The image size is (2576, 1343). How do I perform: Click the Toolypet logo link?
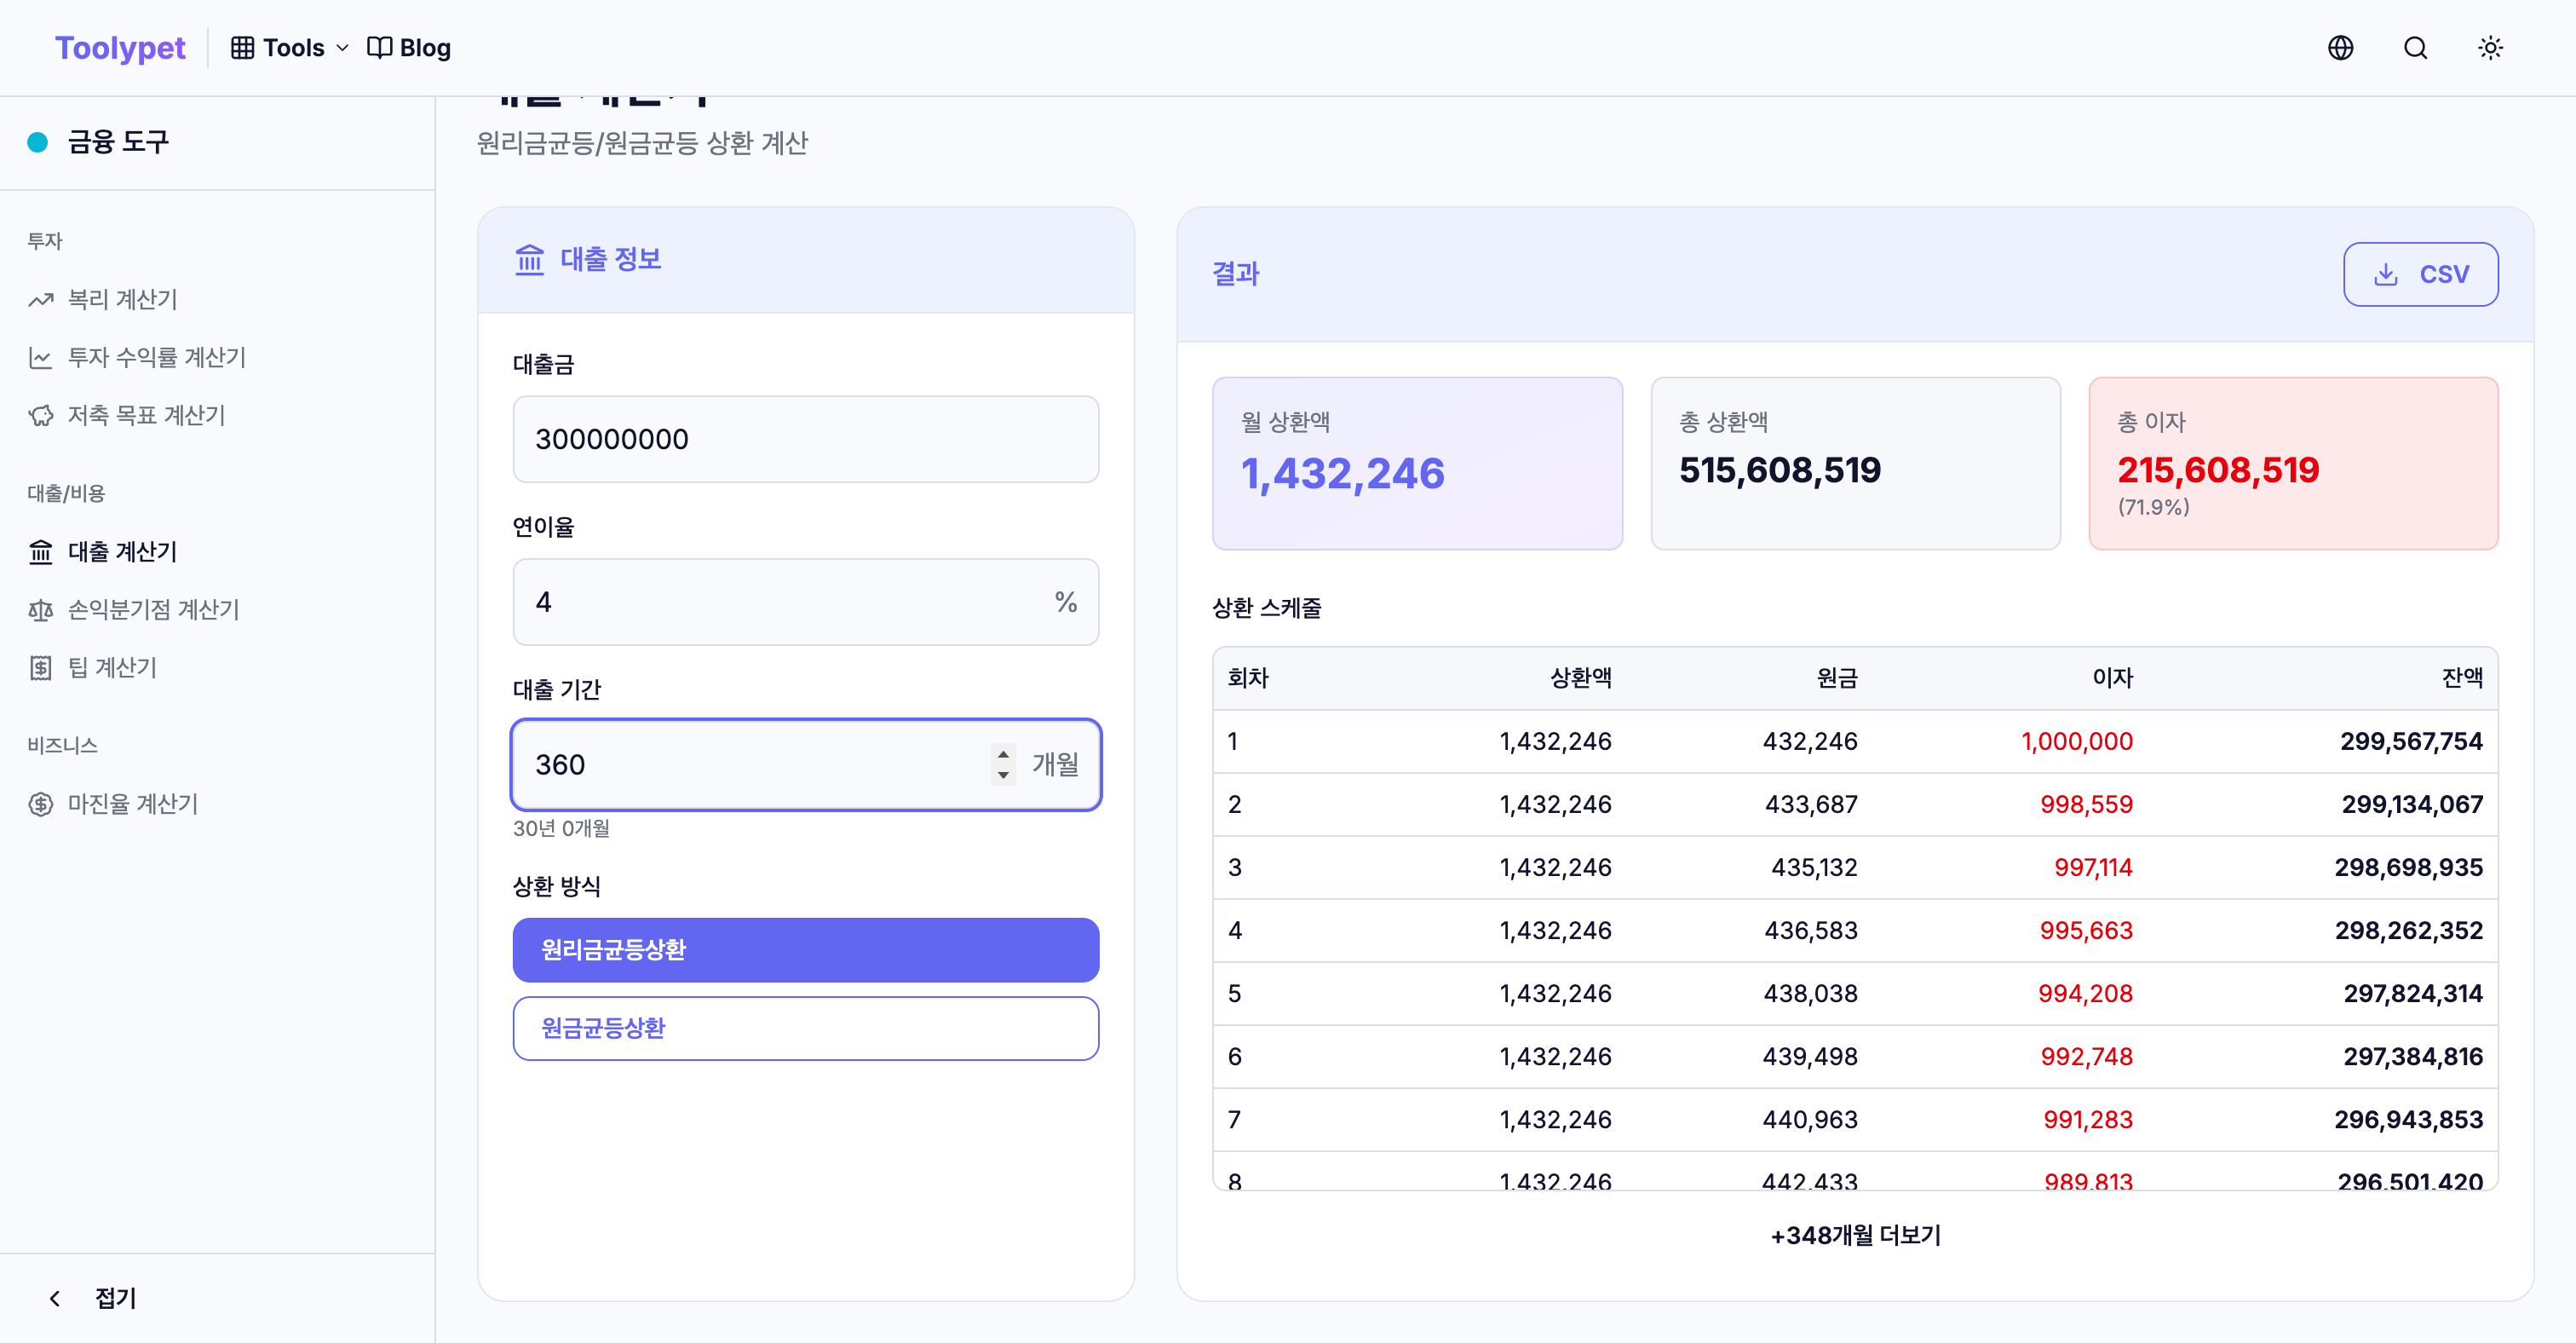pyautogui.click(x=120, y=48)
